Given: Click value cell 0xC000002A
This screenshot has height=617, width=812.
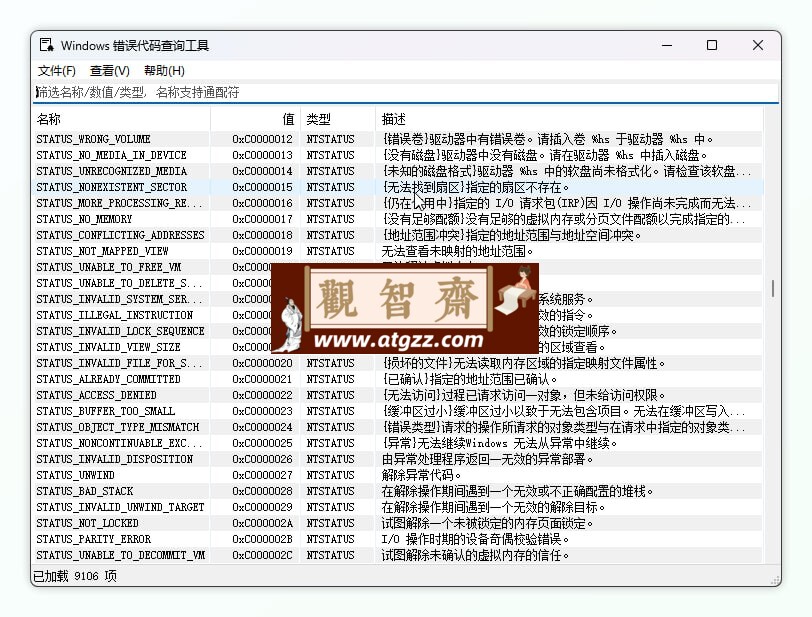Looking at the screenshot, I should click(x=262, y=524).
